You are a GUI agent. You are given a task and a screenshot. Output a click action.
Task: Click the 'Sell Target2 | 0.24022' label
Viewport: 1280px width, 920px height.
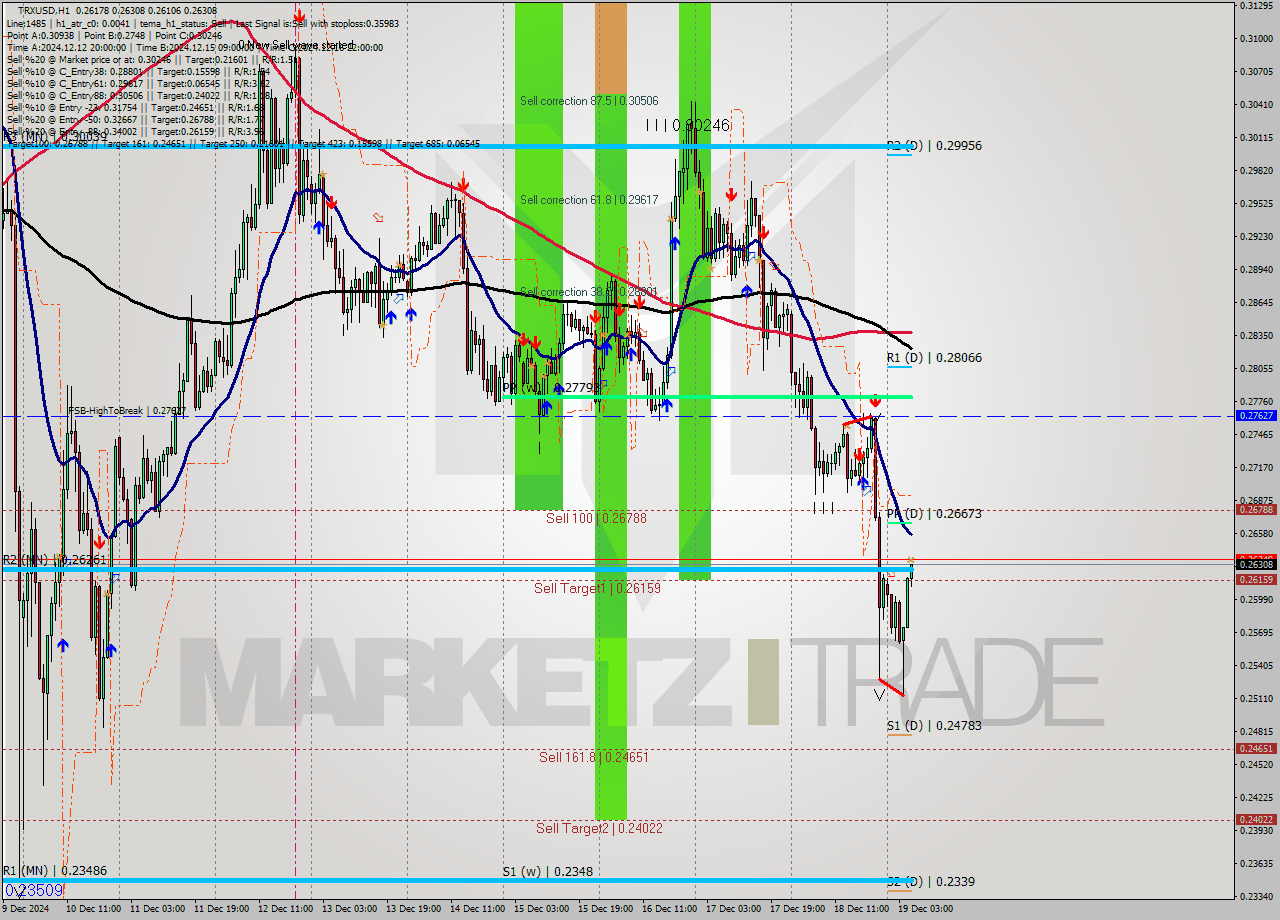coord(599,828)
